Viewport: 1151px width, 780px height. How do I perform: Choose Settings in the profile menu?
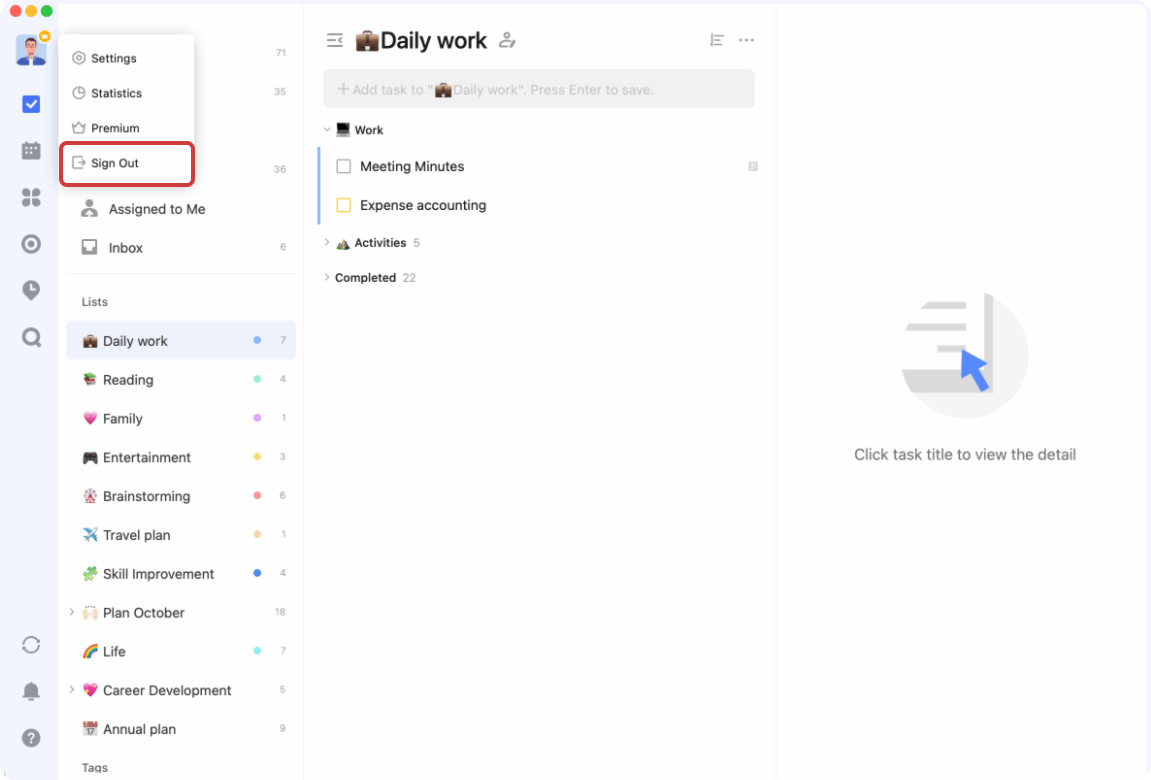113,58
